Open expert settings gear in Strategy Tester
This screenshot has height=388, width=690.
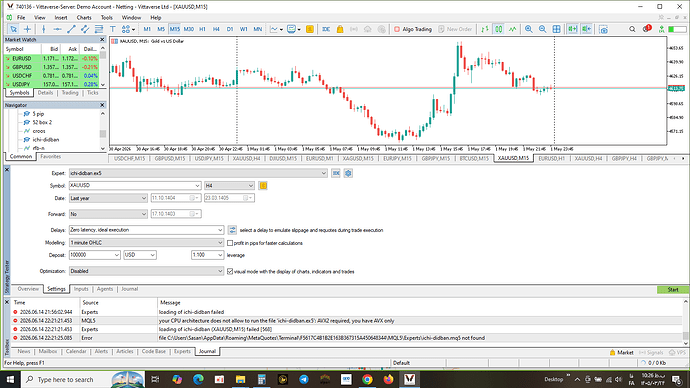tap(348, 173)
